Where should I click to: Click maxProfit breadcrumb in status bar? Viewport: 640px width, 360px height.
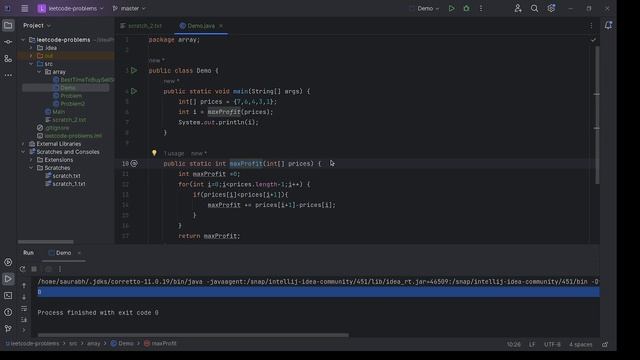coord(160,344)
